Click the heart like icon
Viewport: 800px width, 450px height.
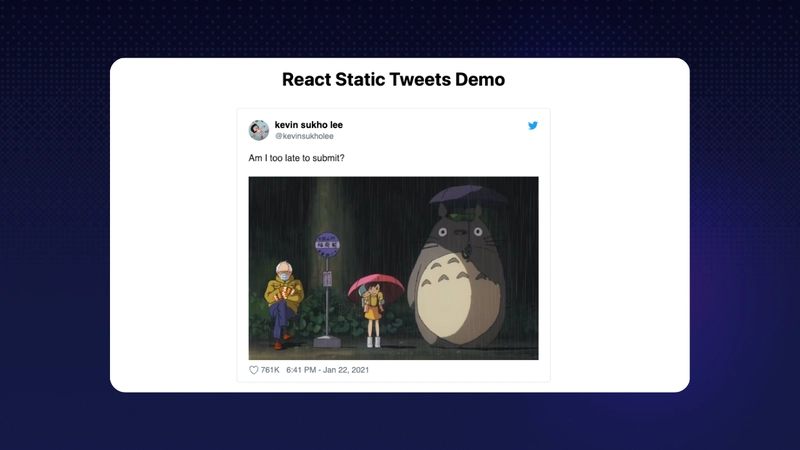254,370
